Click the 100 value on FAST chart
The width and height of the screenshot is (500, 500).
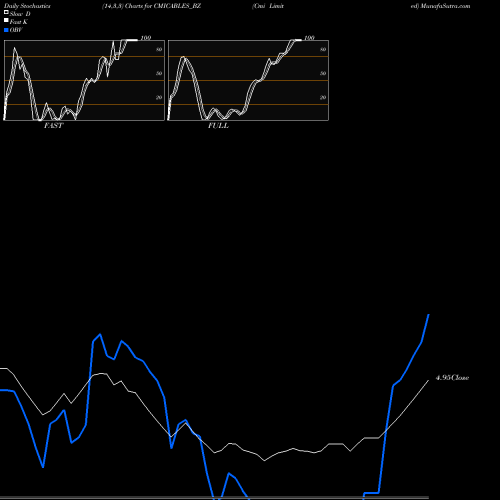click(146, 38)
